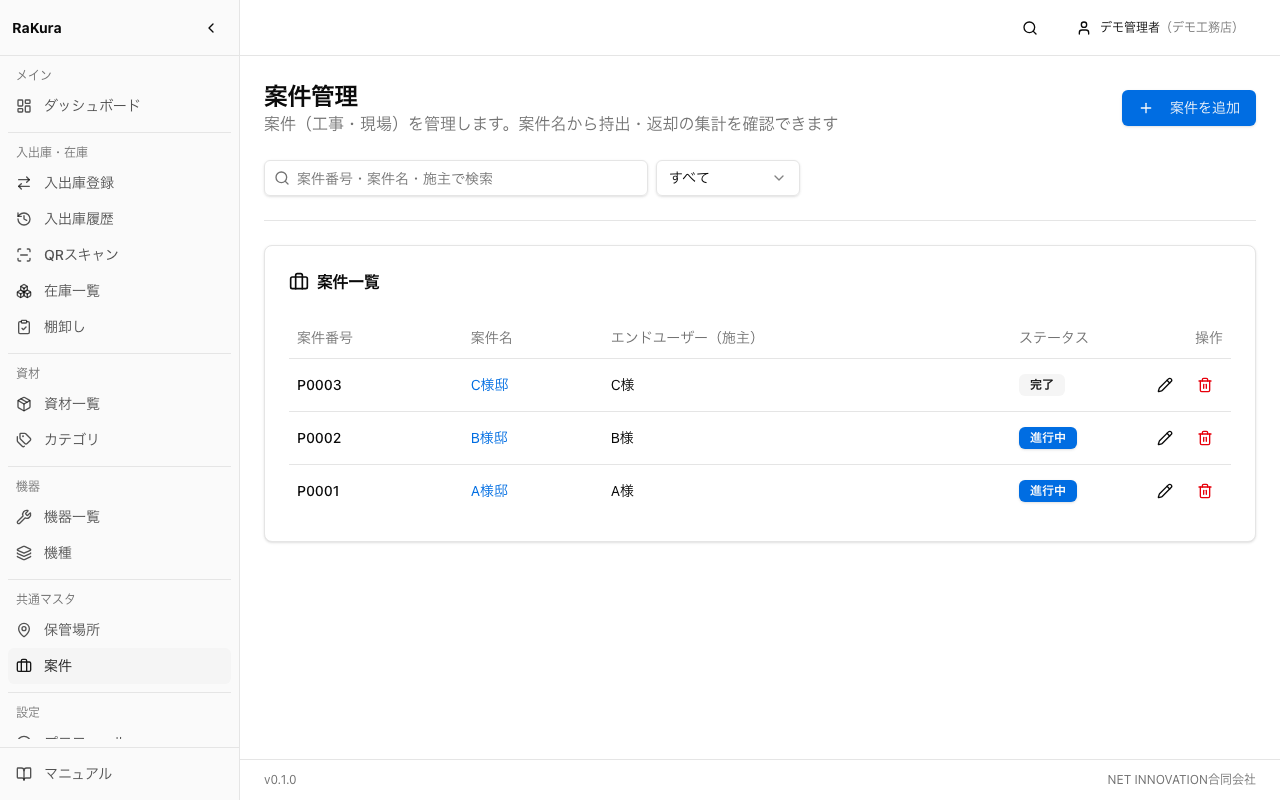Go to 資材一覧 page
This screenshot has width=1280, height=800.
pyautogui.click(x=119, y=404)
